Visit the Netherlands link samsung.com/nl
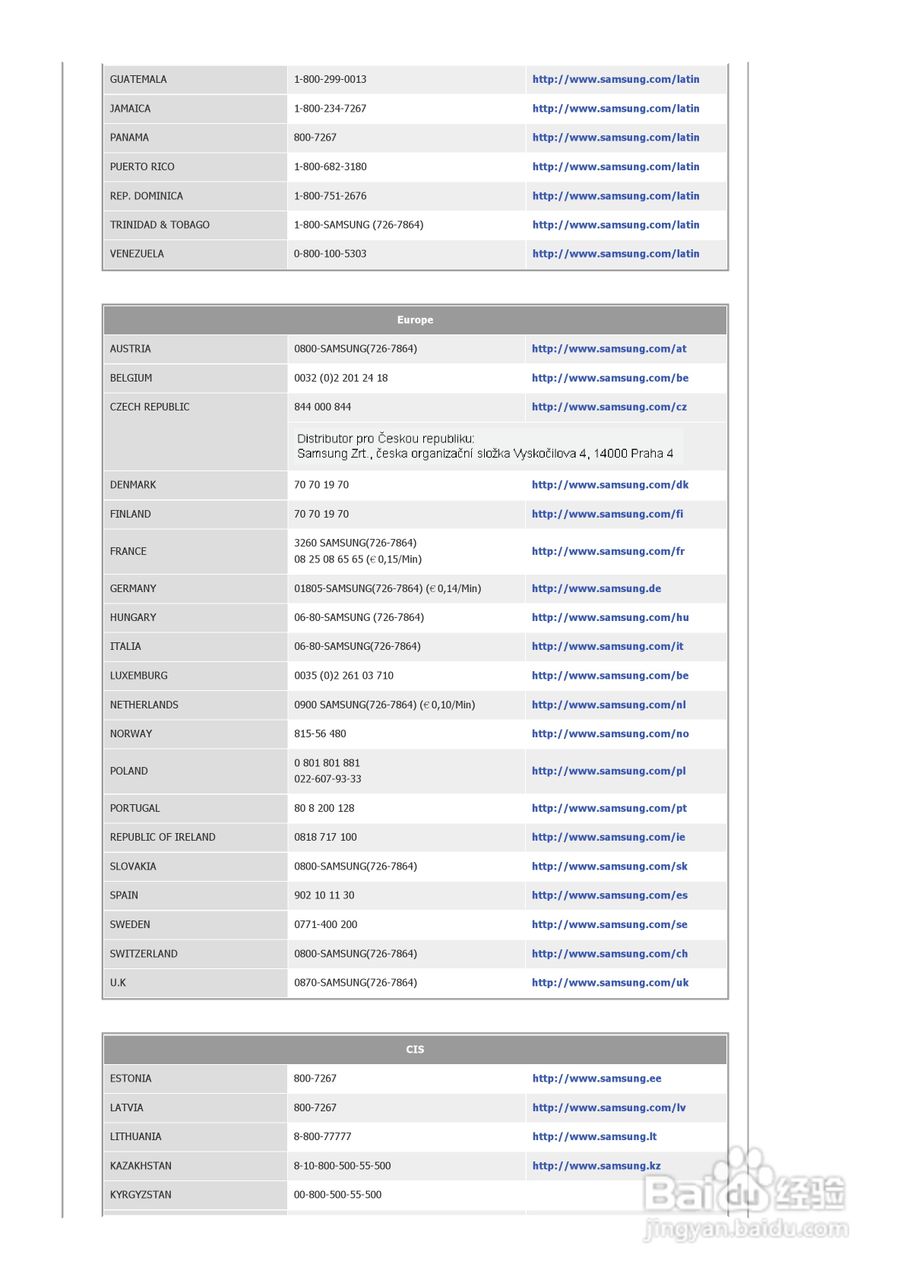The height and width of the screenshot is (1280, 905). pyautogui.click(x=609, y=705)
